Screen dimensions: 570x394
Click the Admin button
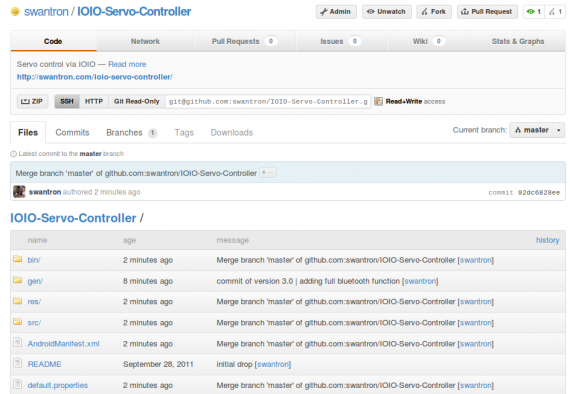[x=336, y=12]
